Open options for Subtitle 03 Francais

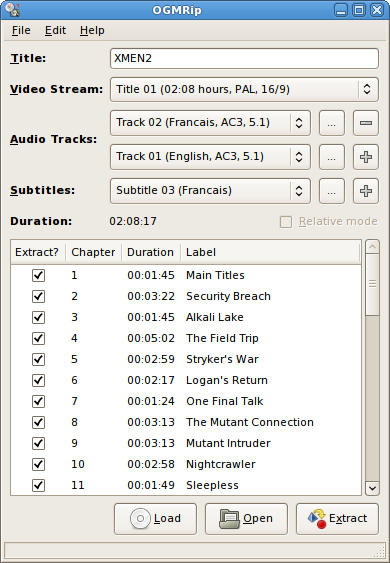point(332,191)
